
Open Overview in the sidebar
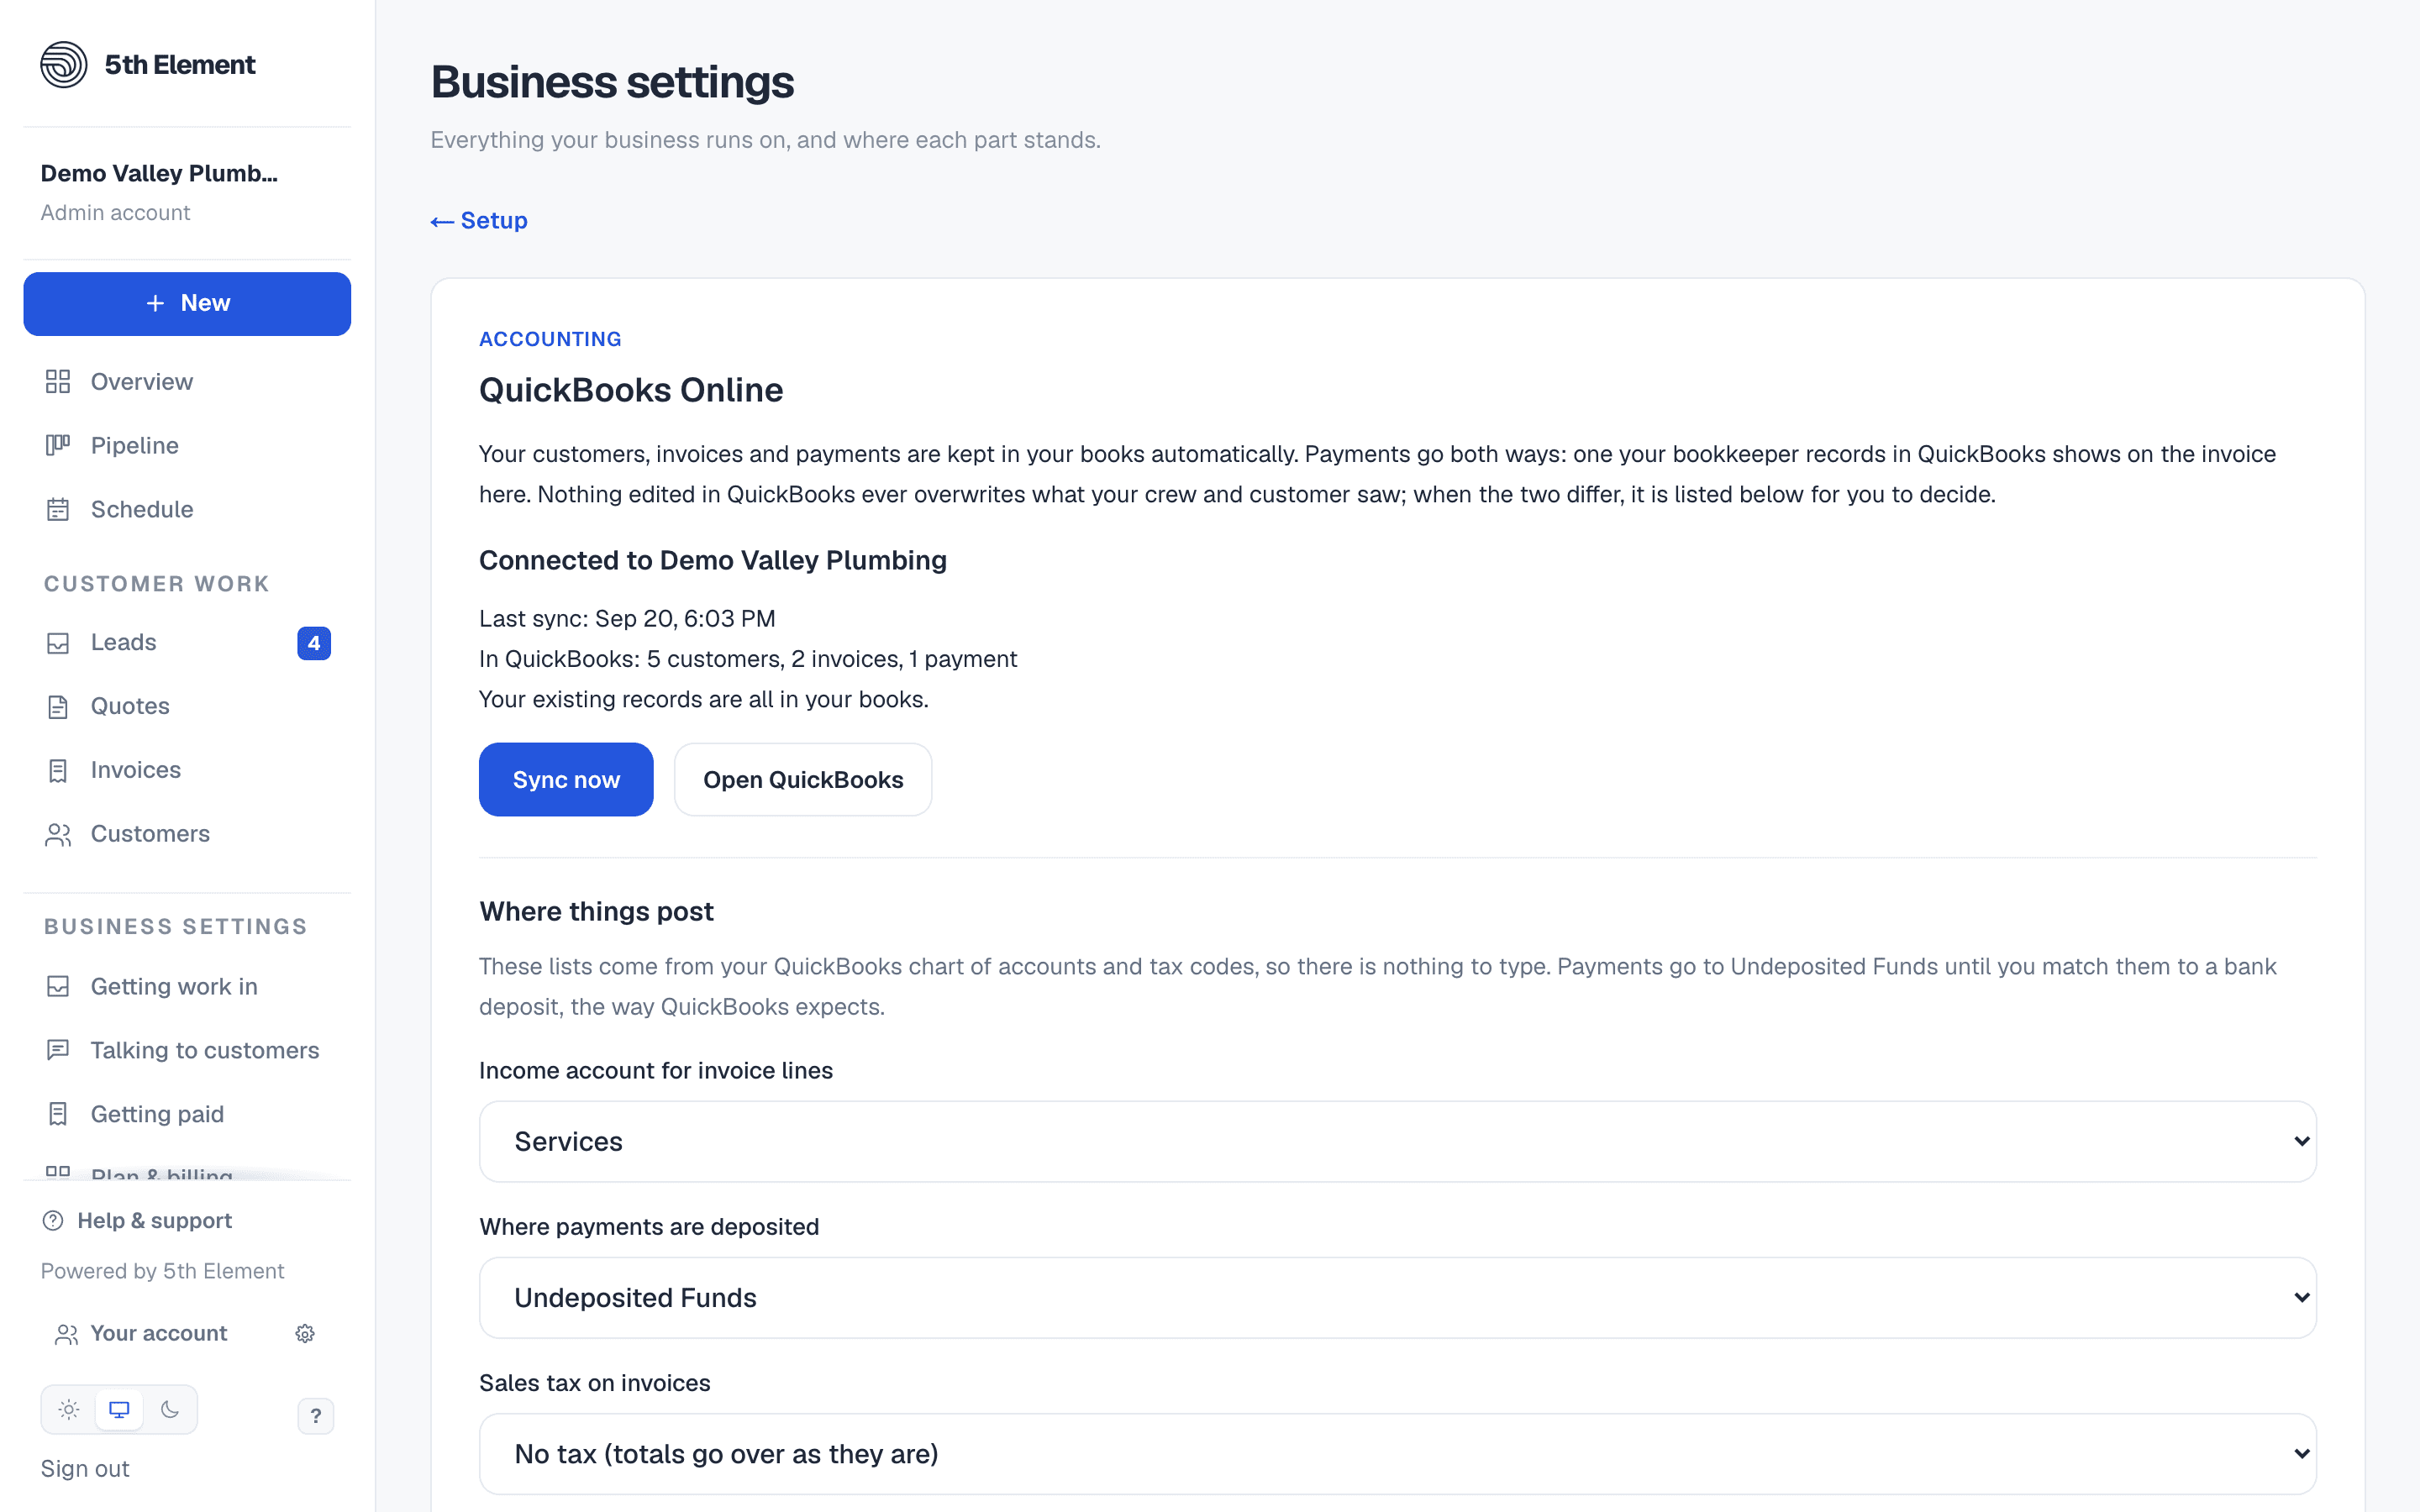coord(187,382)
